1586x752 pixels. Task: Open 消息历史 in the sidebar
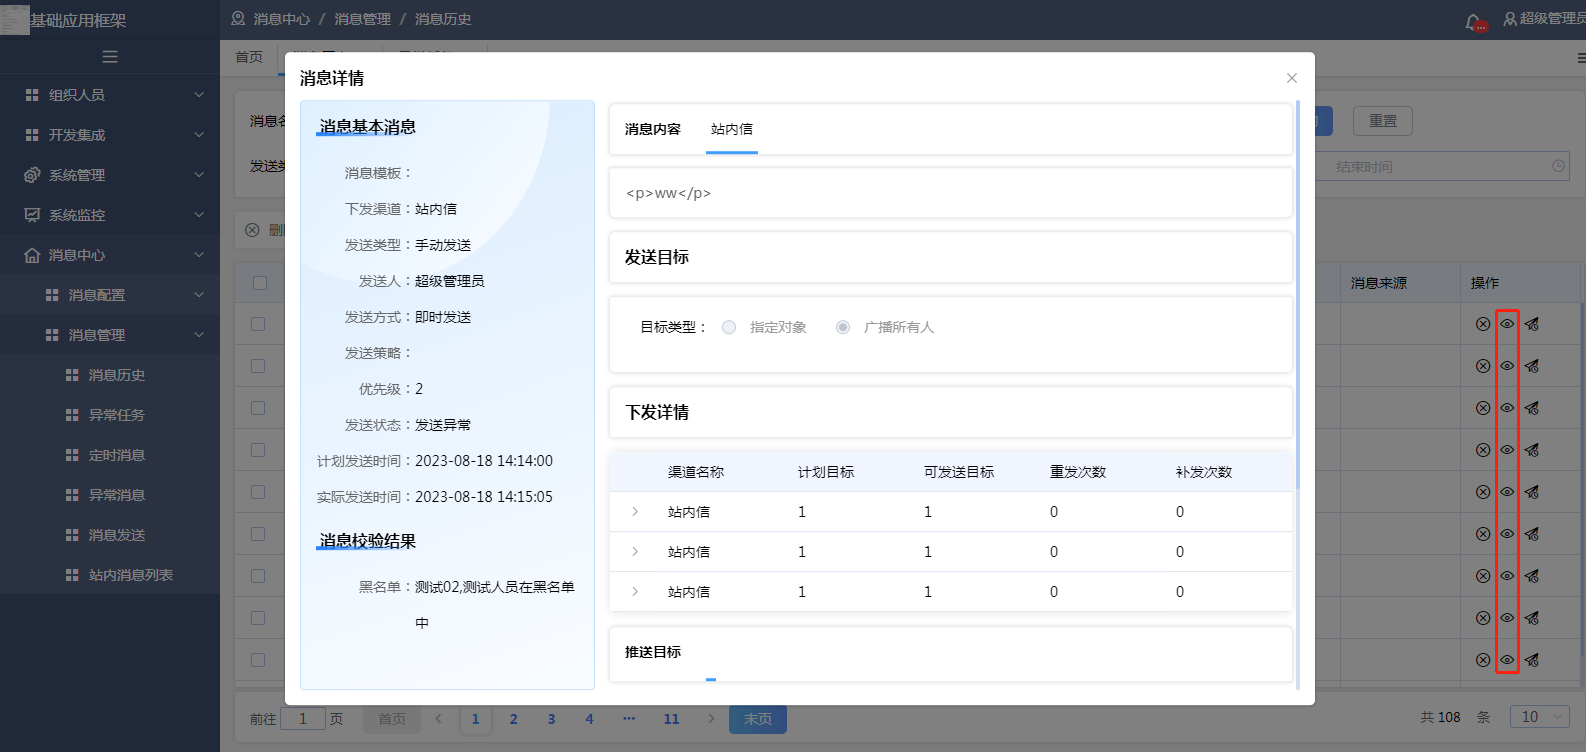tap(117, 375)
